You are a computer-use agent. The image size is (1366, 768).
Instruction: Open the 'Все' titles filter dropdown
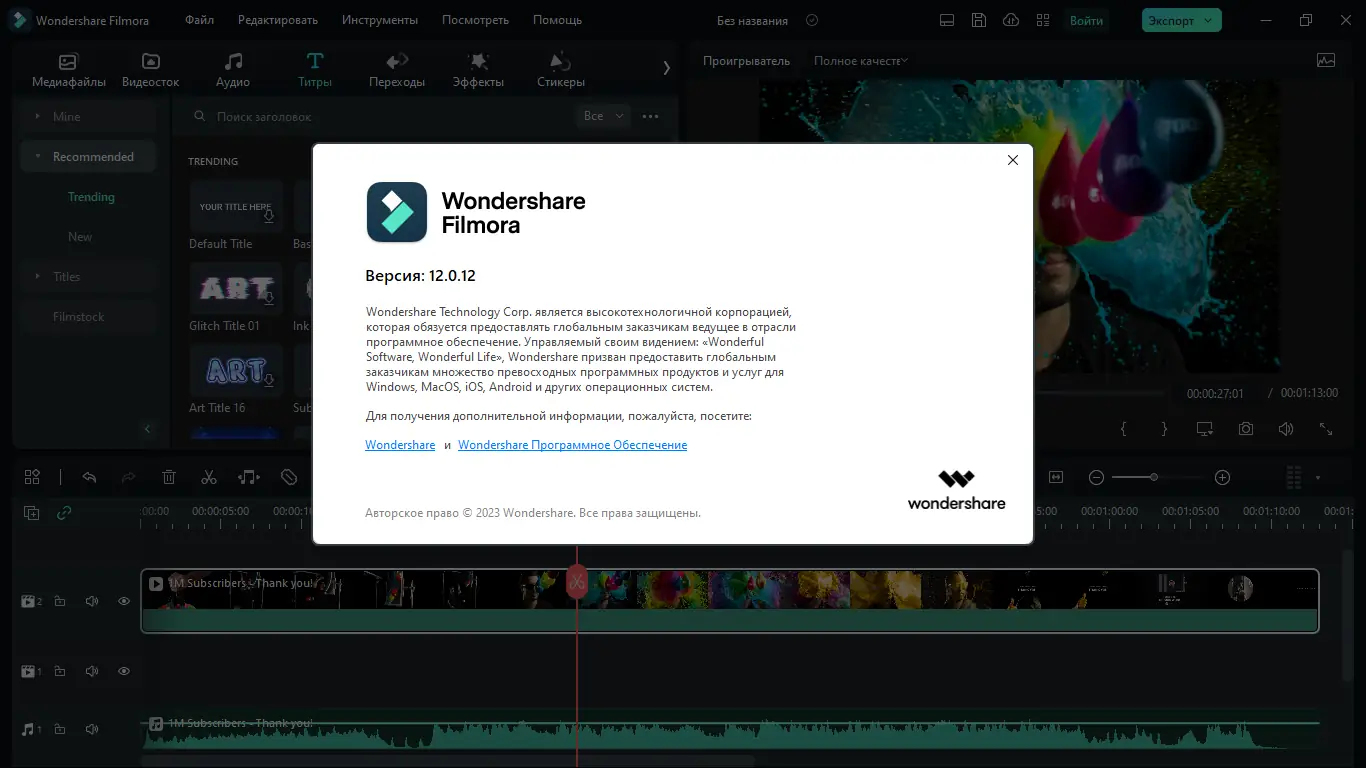point(602,116)
